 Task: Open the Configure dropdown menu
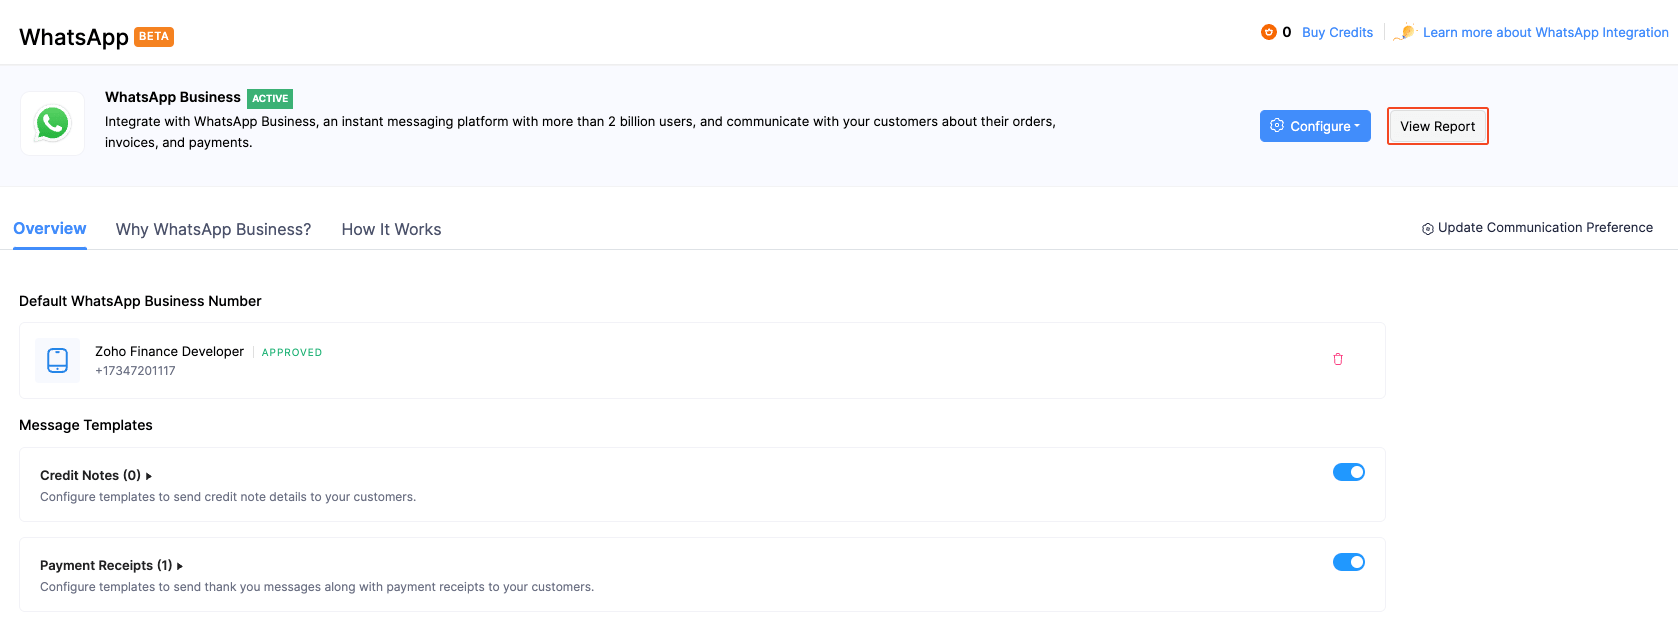(1315, 126)
